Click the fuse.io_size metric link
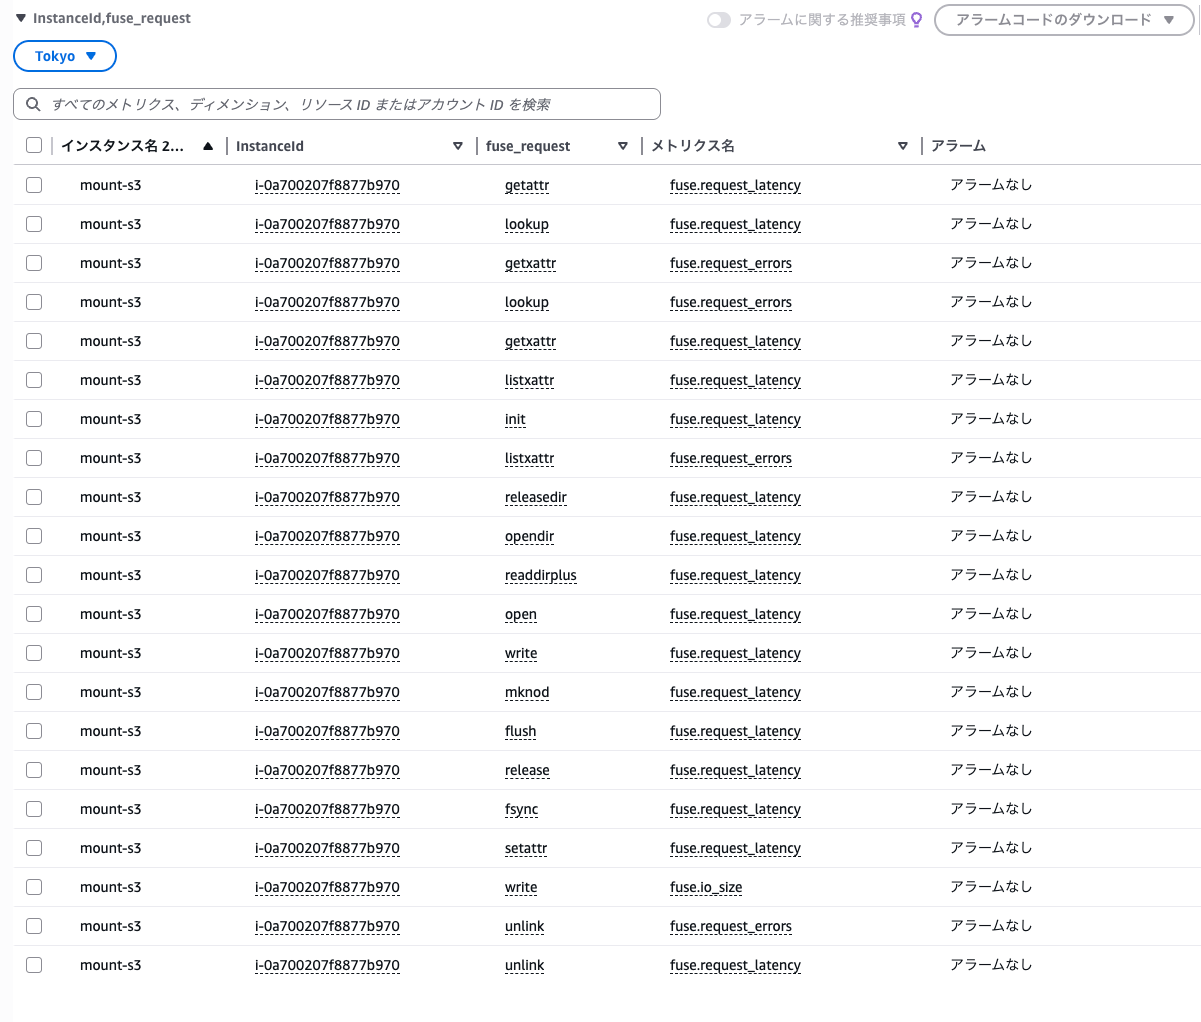 [705, 887]
